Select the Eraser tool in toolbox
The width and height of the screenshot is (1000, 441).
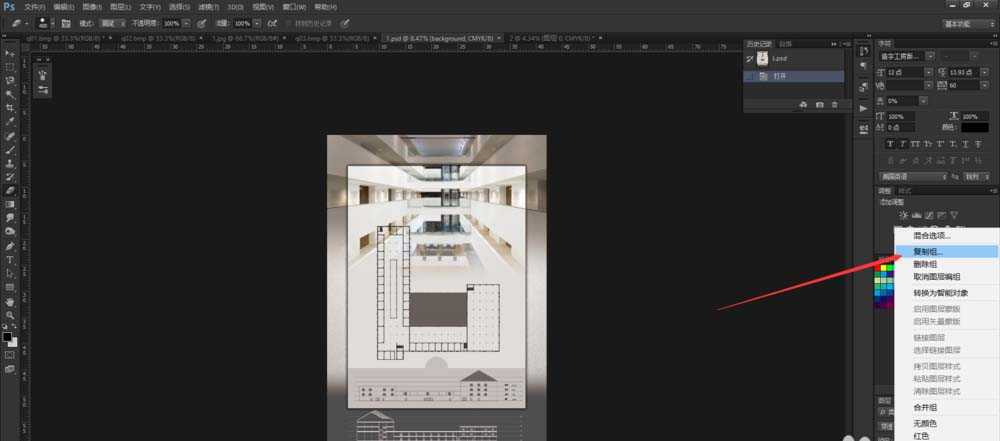(x=10, y=190)
